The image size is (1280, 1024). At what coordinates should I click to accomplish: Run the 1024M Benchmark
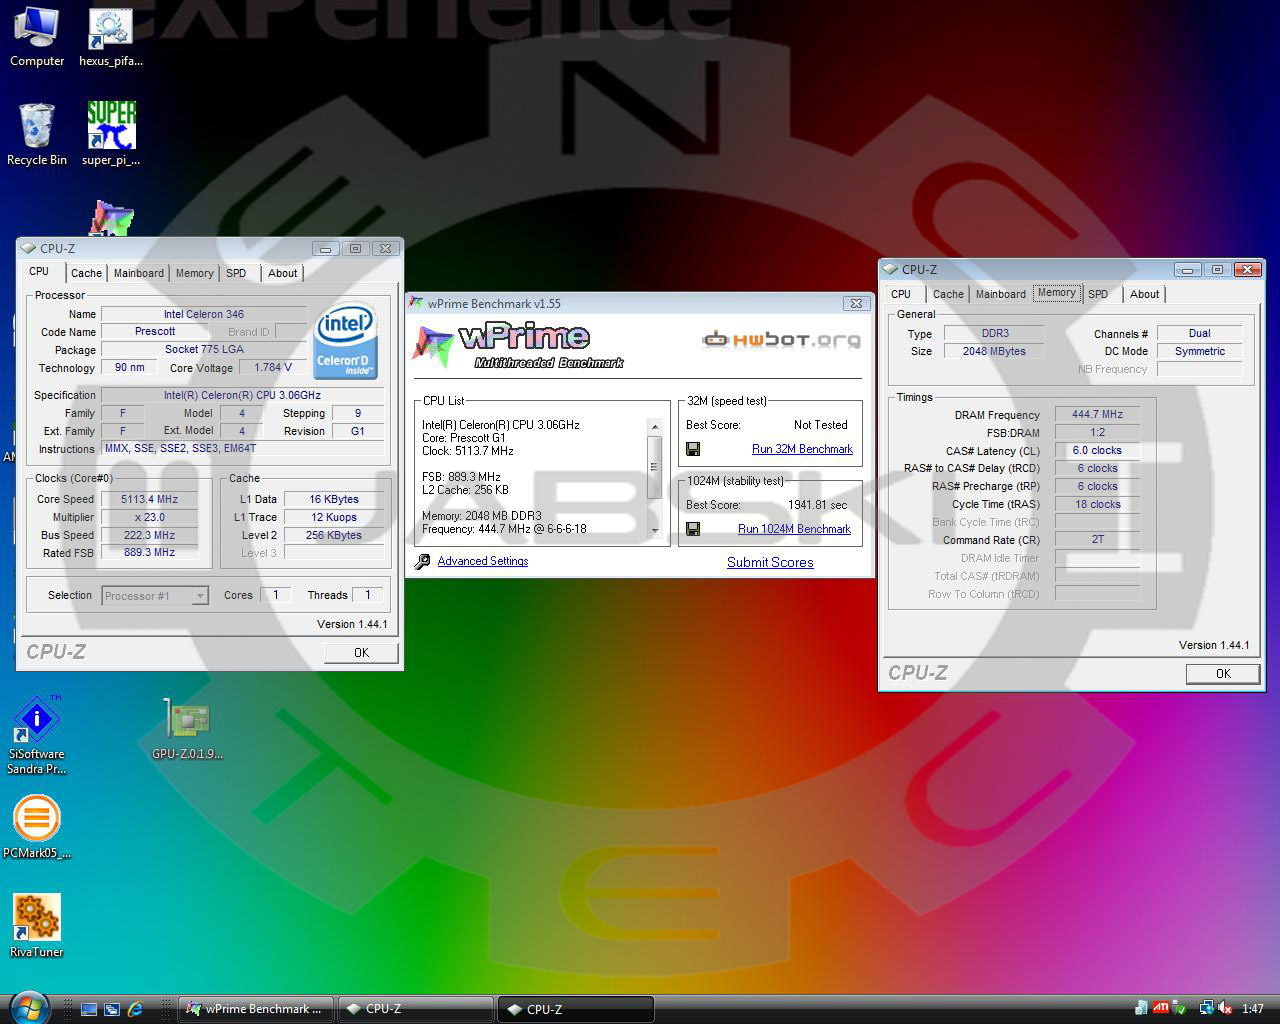coord(794,529)
